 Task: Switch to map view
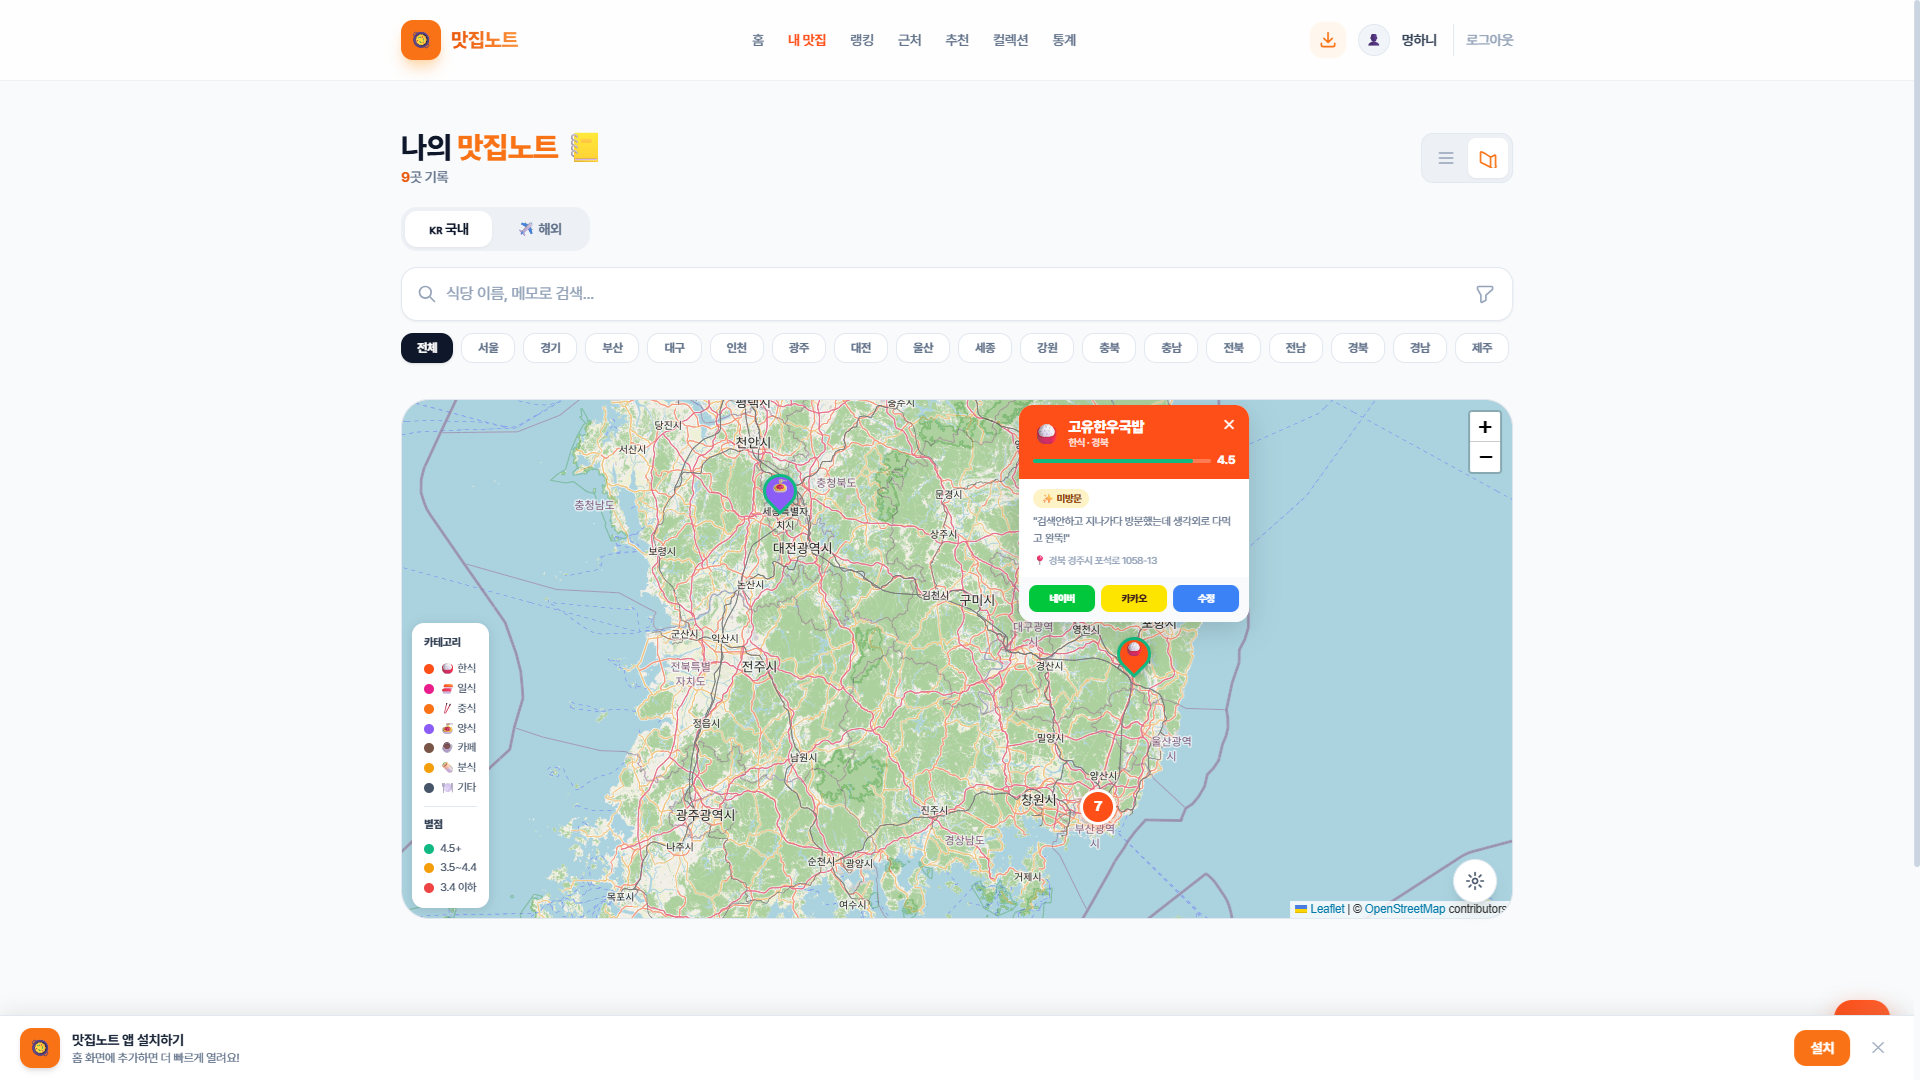(1488, 158)
